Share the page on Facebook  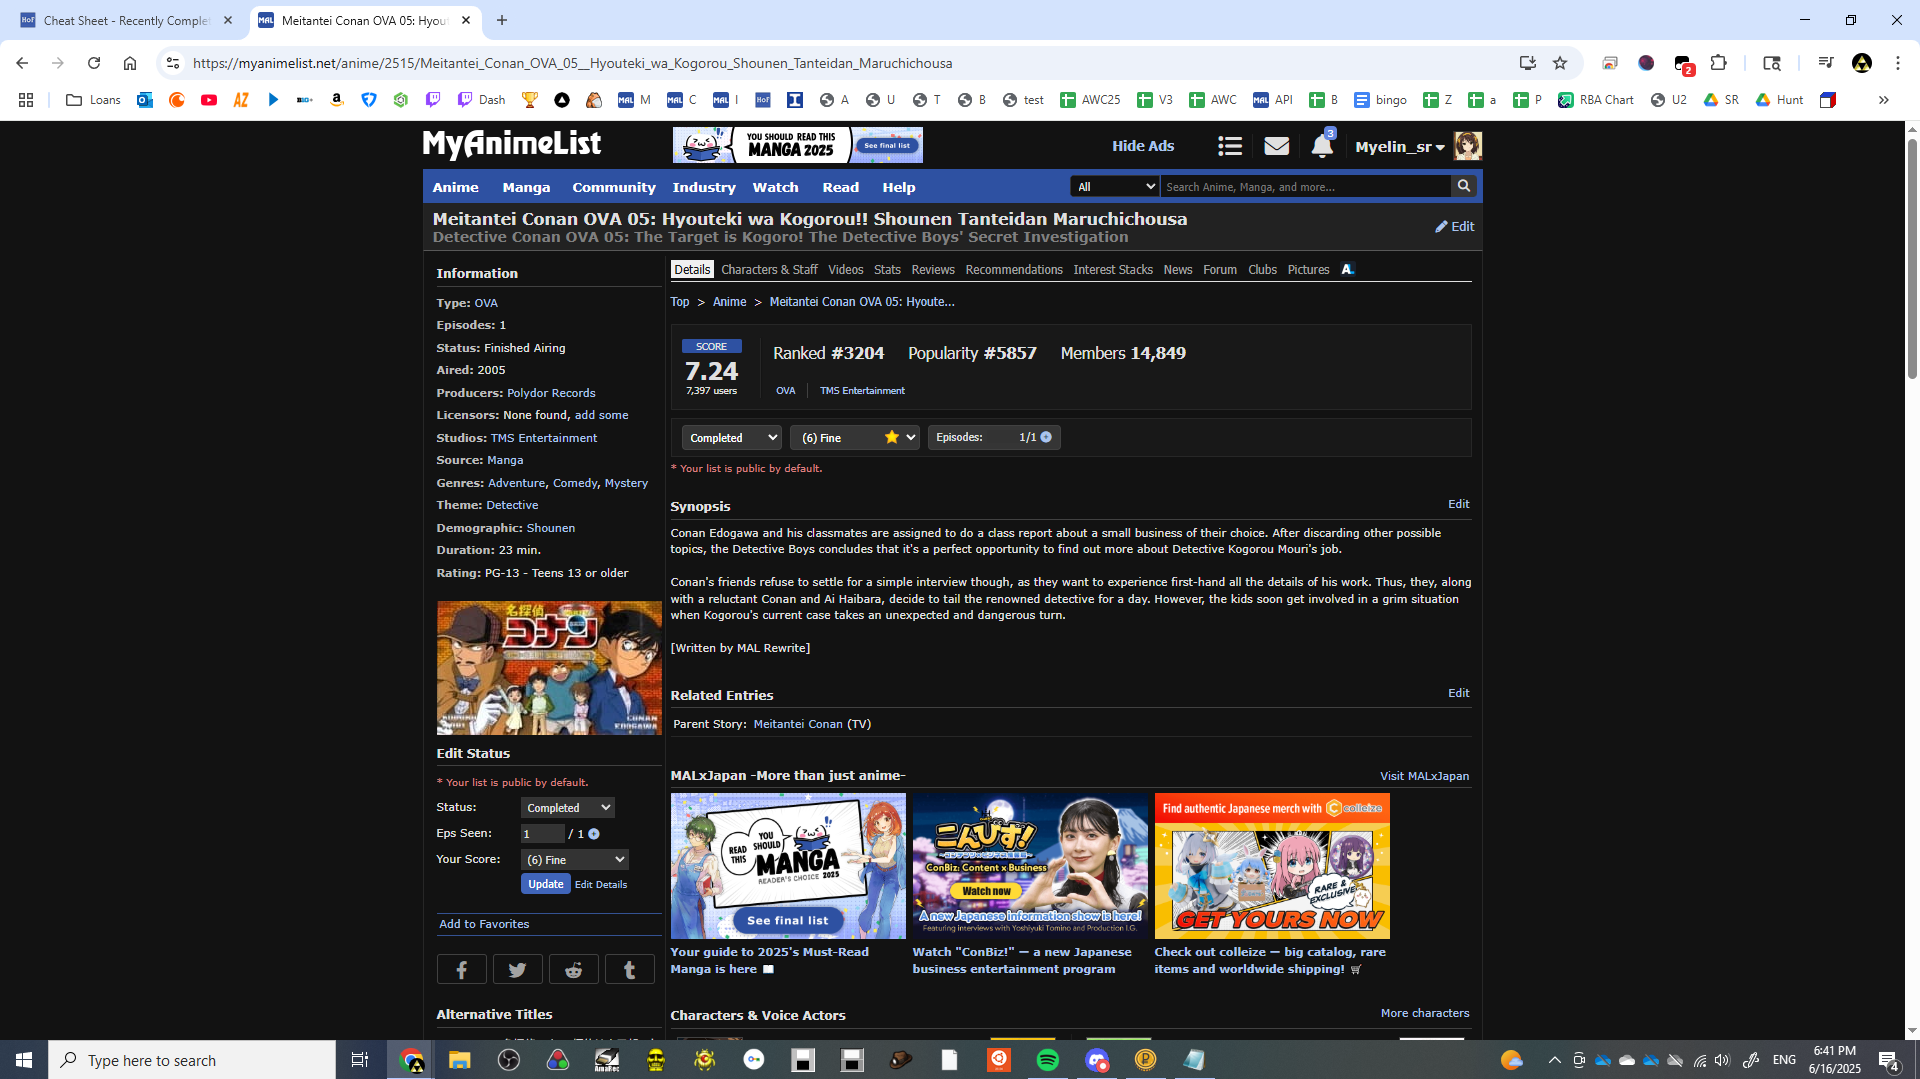462,969
